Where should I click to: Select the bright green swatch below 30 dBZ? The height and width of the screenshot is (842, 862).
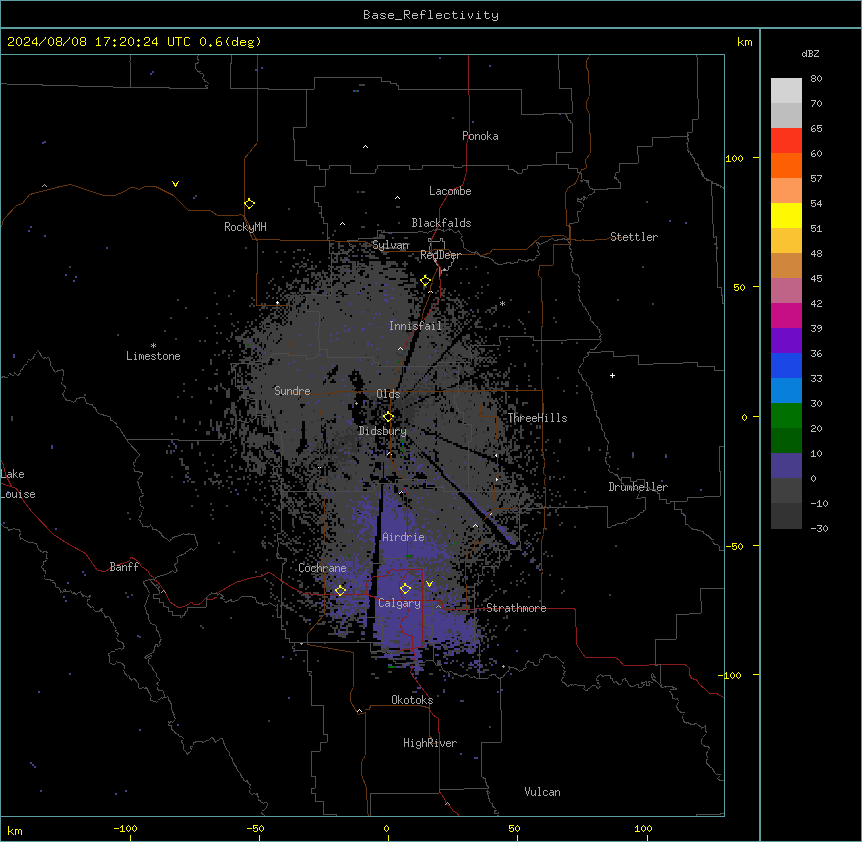(786, 416)
